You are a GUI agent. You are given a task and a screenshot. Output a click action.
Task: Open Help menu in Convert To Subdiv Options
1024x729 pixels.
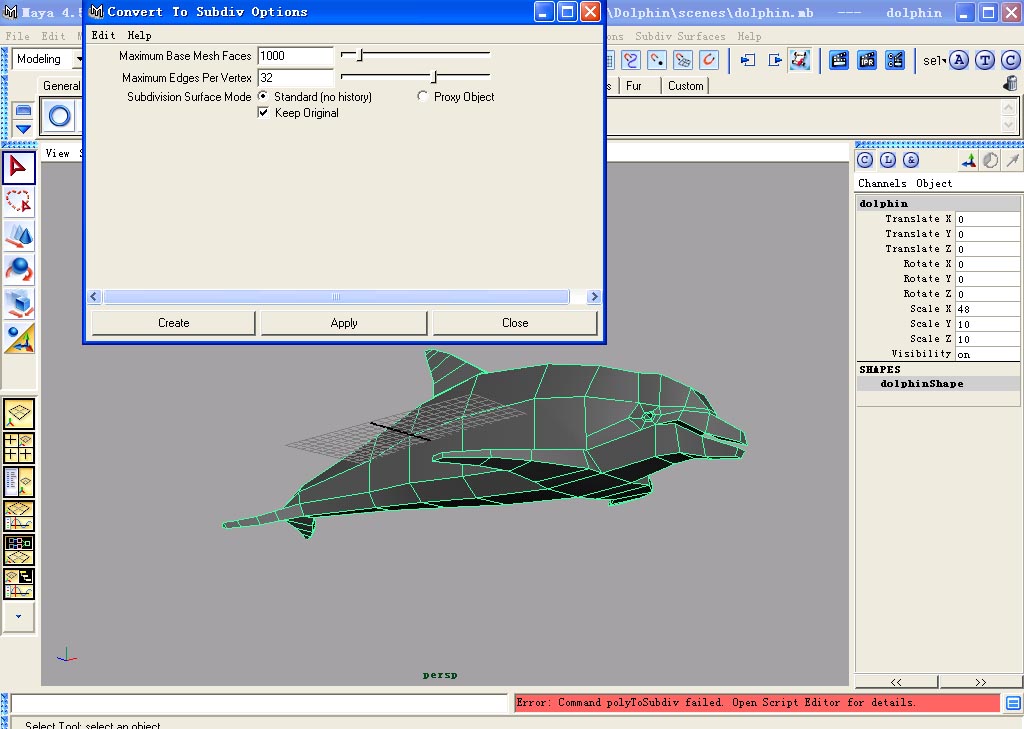click(x=139, y=35)
